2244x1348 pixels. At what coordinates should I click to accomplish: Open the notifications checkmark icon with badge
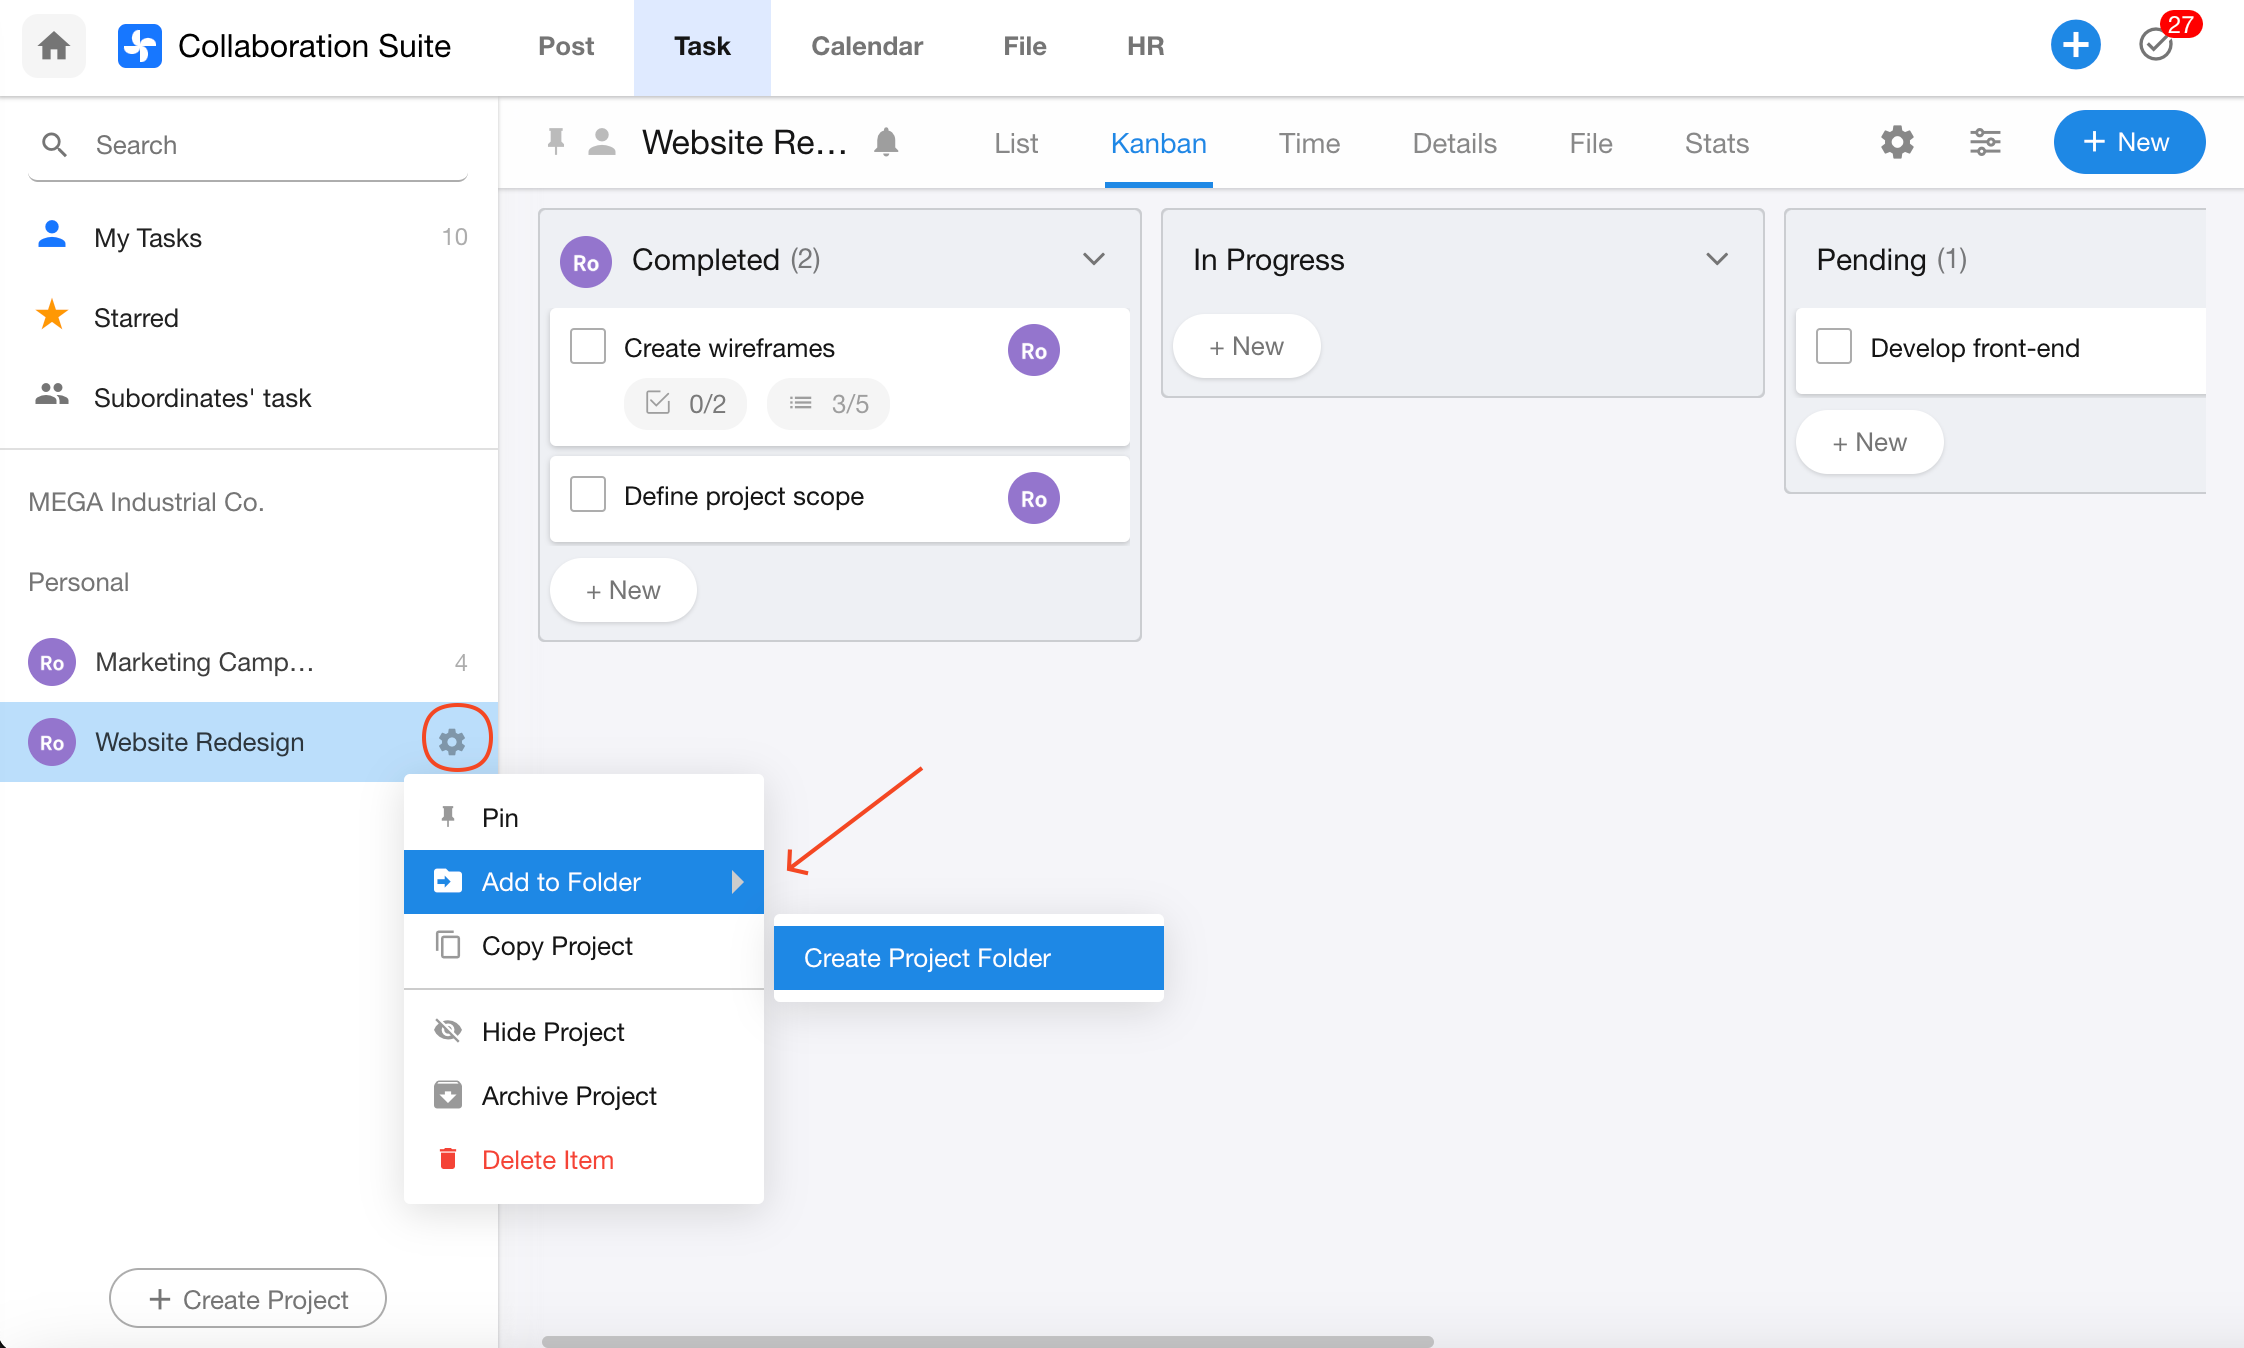pyautogui.click(x=2156, y=45)
